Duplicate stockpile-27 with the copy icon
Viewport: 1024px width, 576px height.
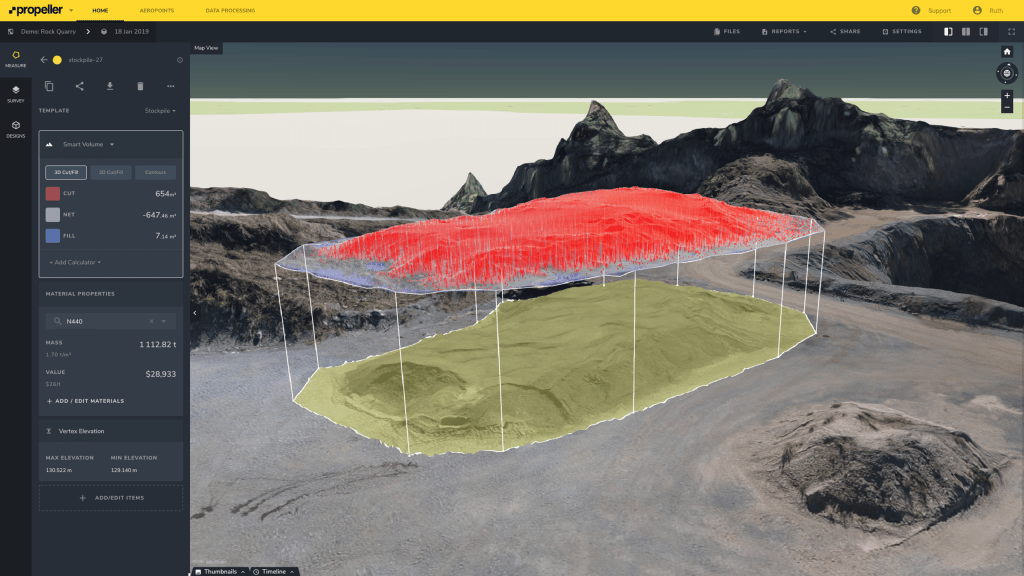pos(49,86)
